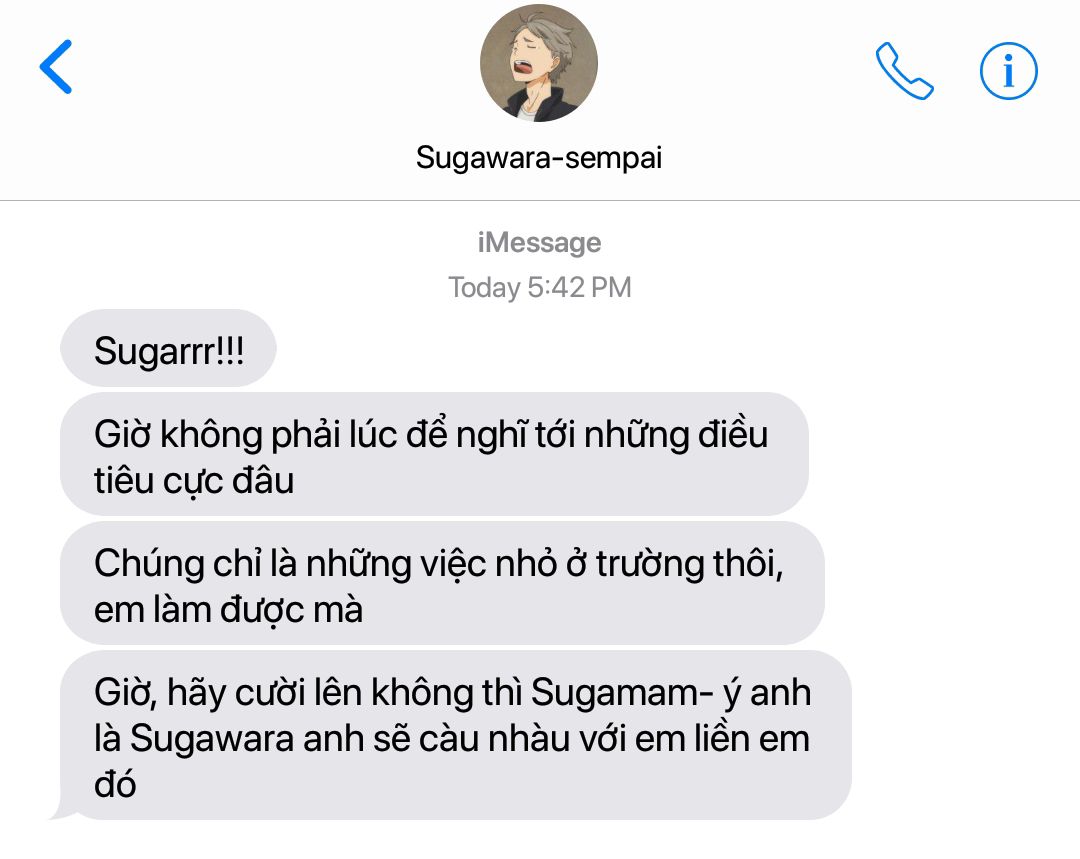1080x859 pixels.
Task: Select the line em làm được mà
Action: 228,610
